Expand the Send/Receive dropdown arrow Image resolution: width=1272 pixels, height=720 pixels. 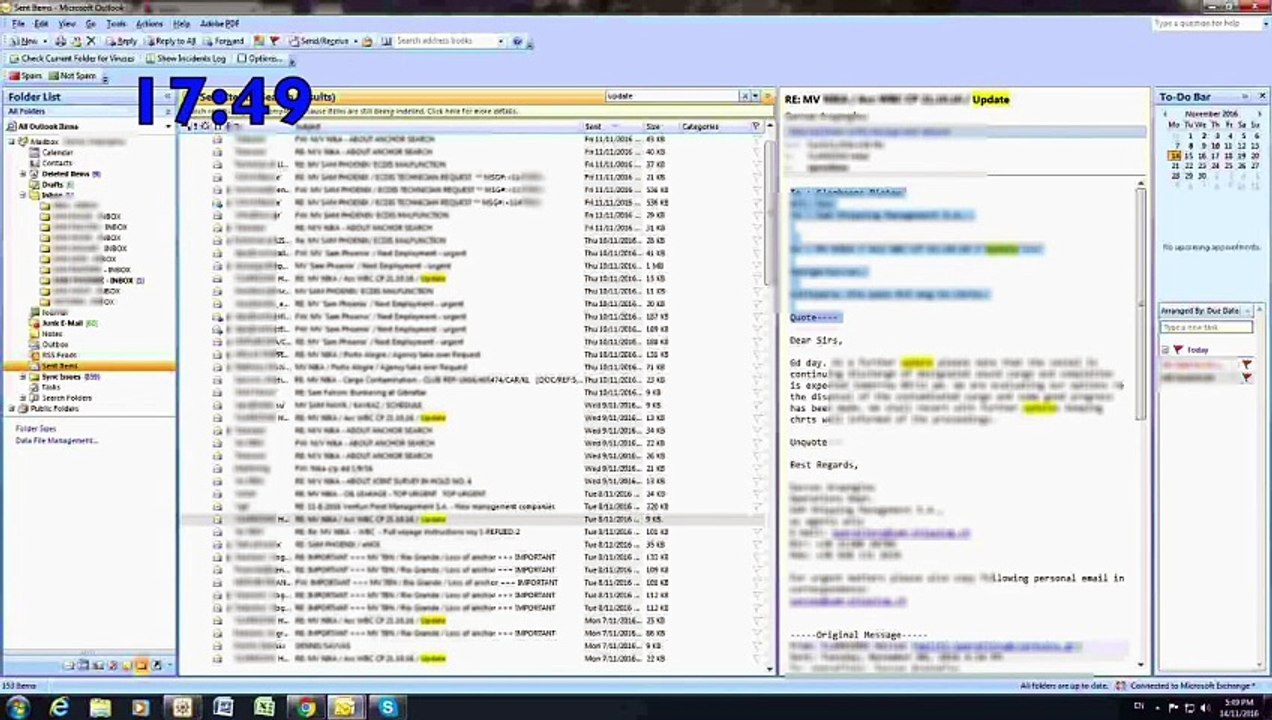[x=355, y=41]
